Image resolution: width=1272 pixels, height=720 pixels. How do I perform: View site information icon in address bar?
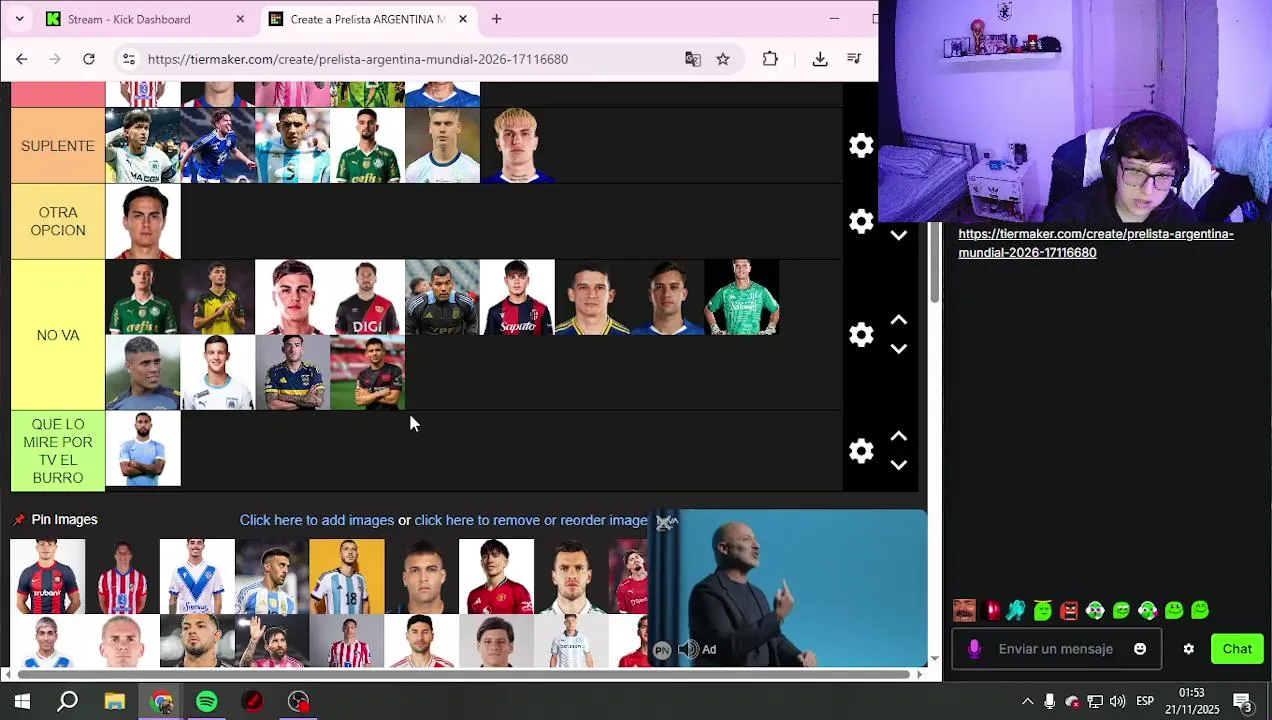pyautogui.click(x=128, y=59)
